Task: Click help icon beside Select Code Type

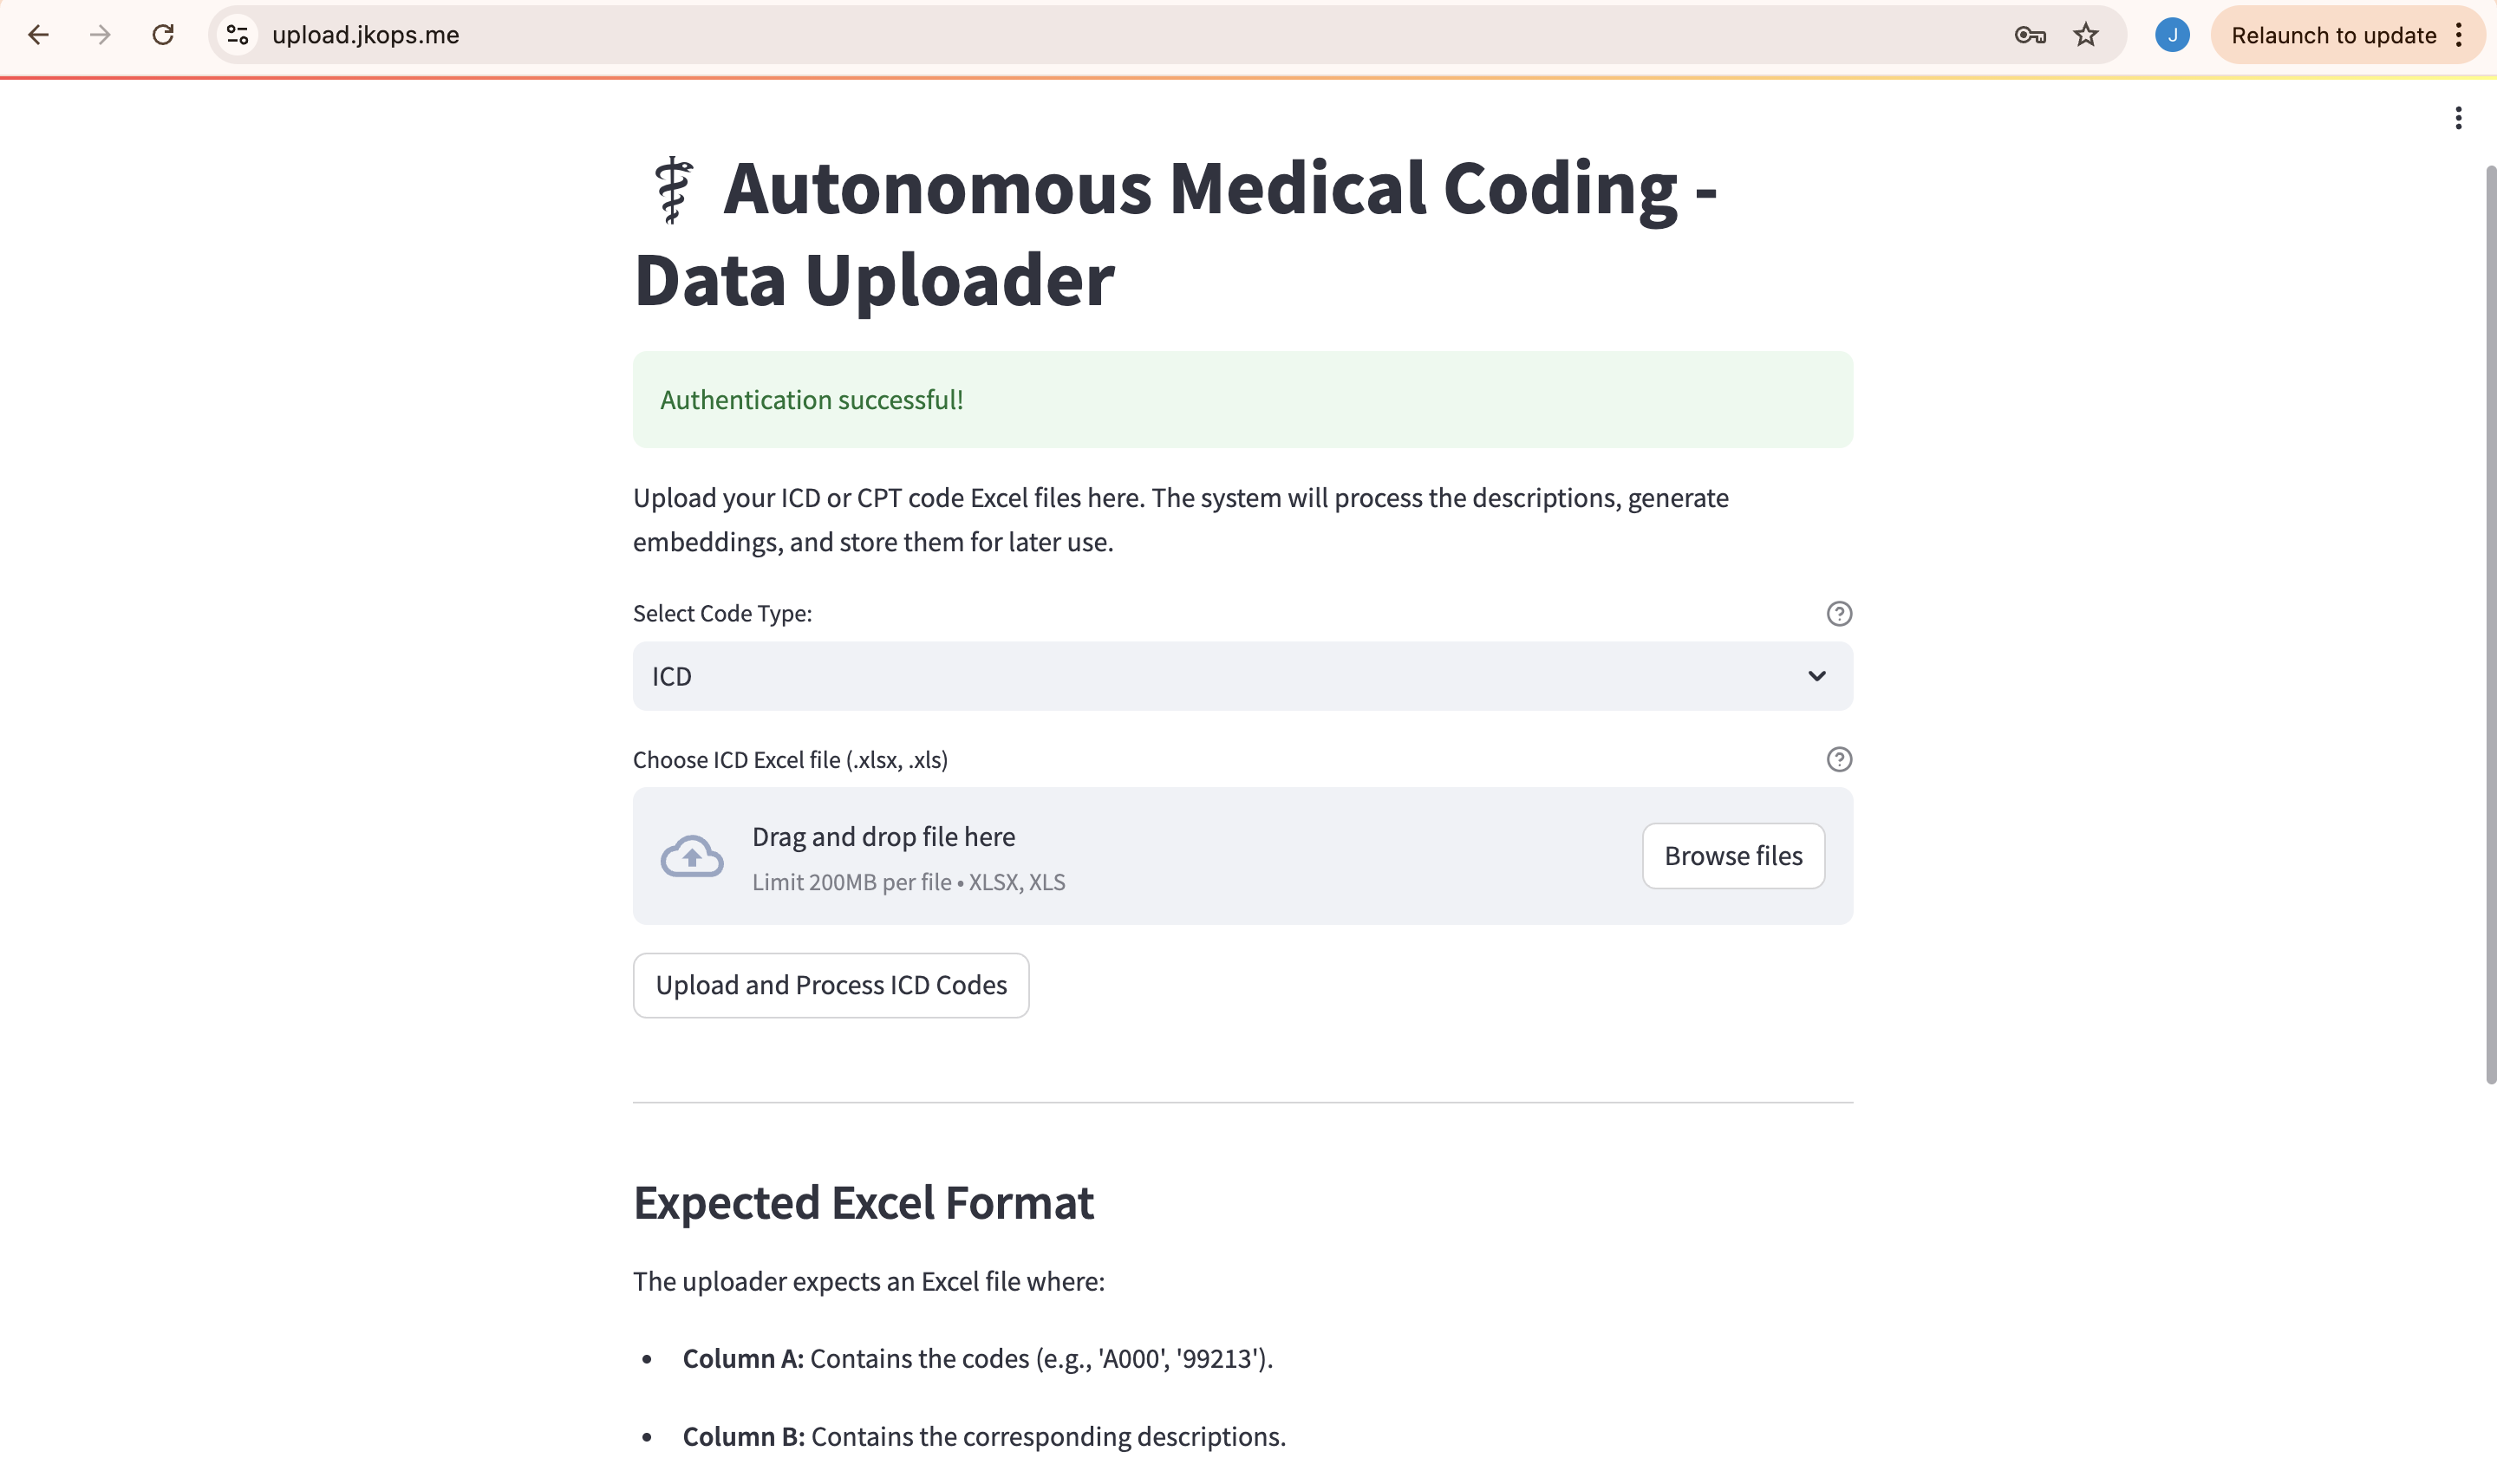Action: (1838, 613)
